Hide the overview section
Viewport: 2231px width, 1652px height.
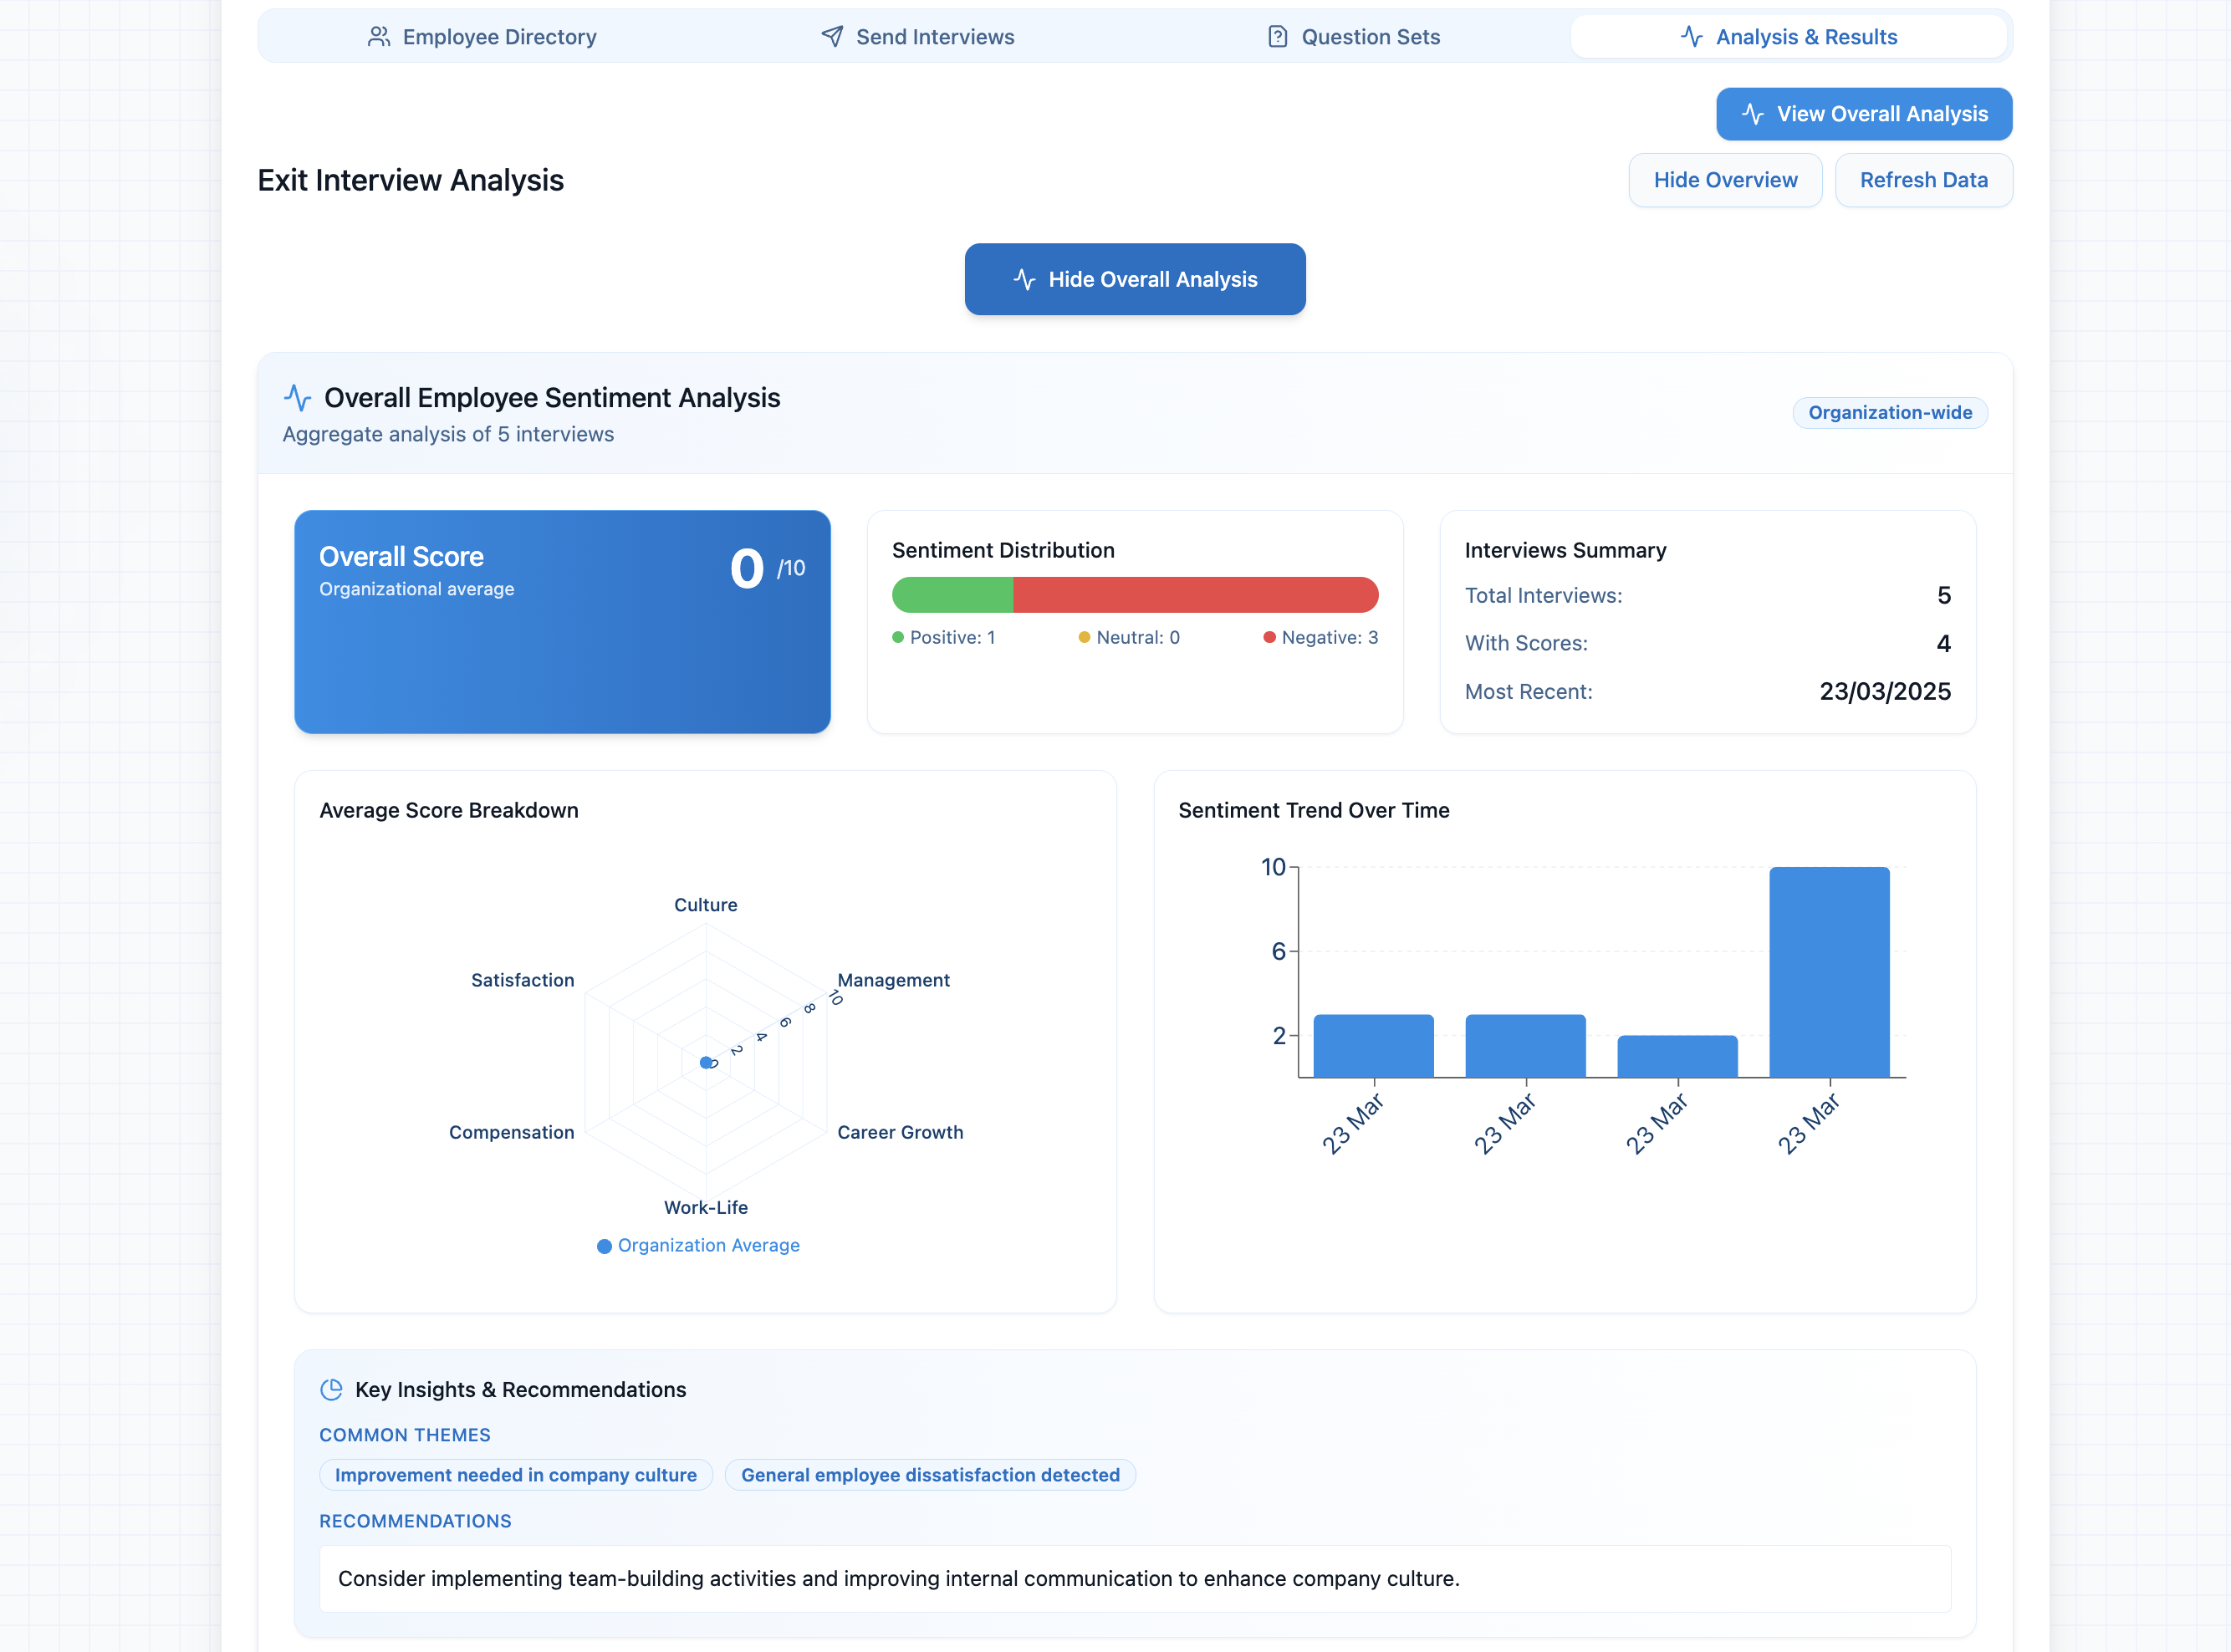point(1725,180)
